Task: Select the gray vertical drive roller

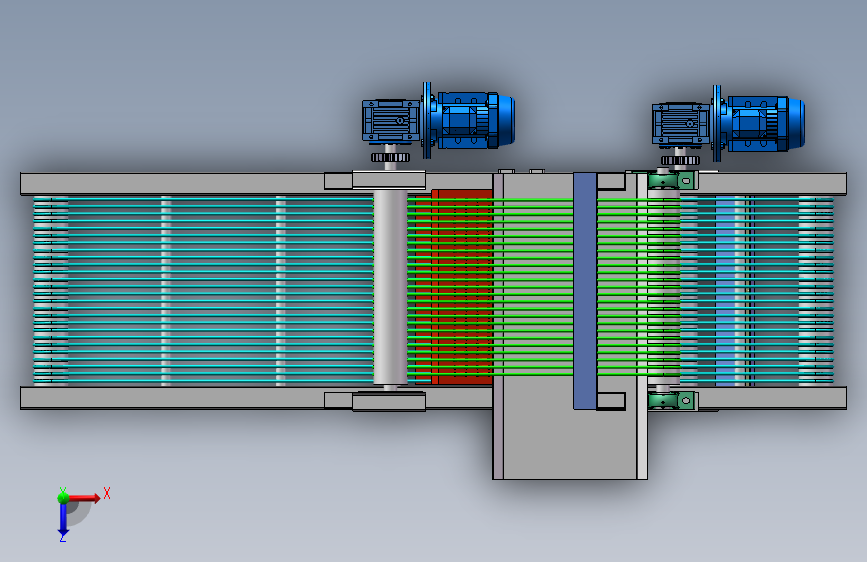Action: tap(390, 288)
